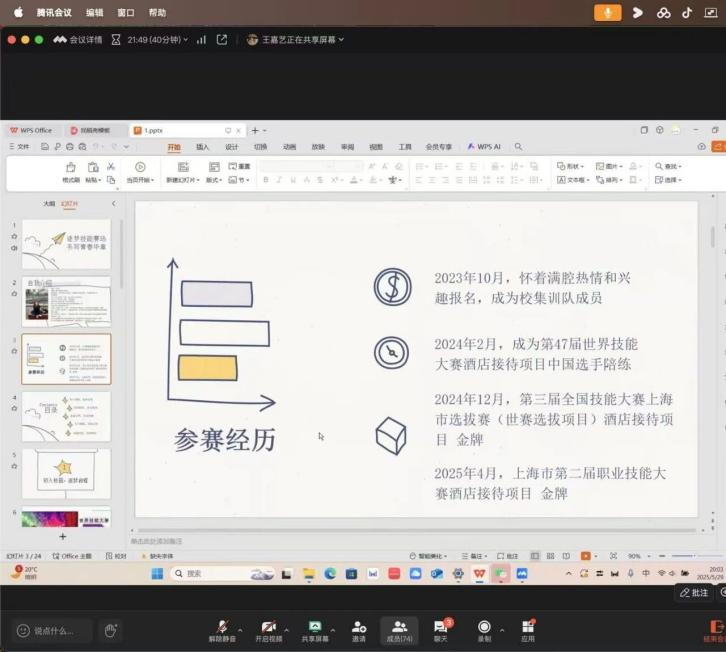Screen dimensions: 726x652
Task: Click the 共享屏幕 share screen icon
Action: (x=315, y=627)
